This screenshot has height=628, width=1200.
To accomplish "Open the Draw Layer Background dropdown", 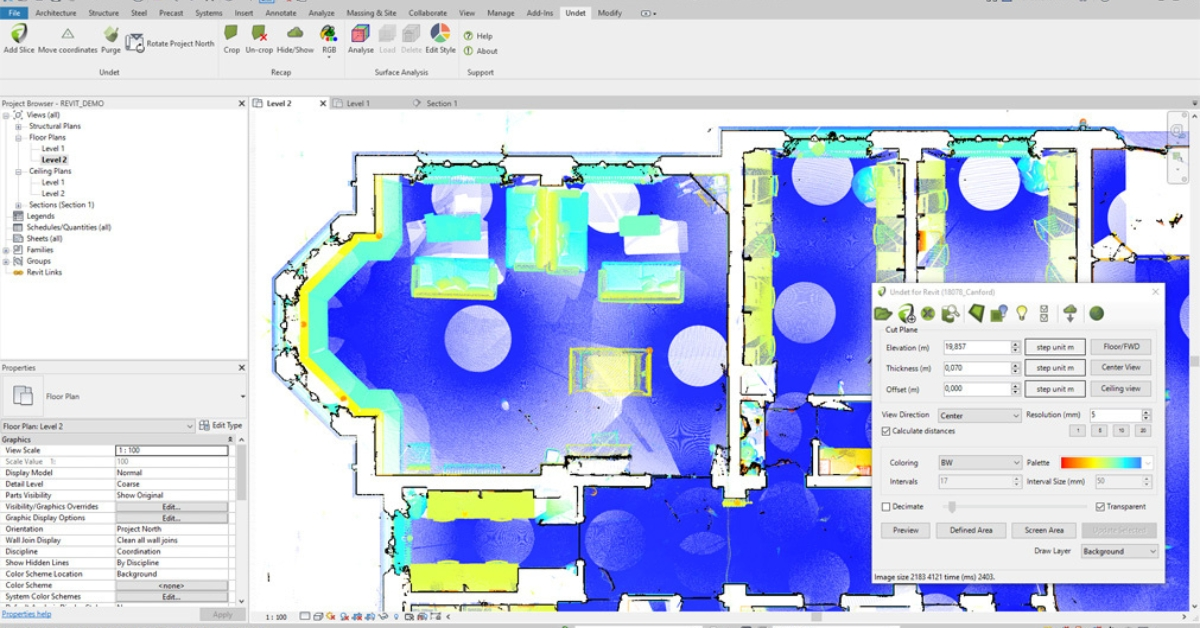I will (x=1120, y=551).
